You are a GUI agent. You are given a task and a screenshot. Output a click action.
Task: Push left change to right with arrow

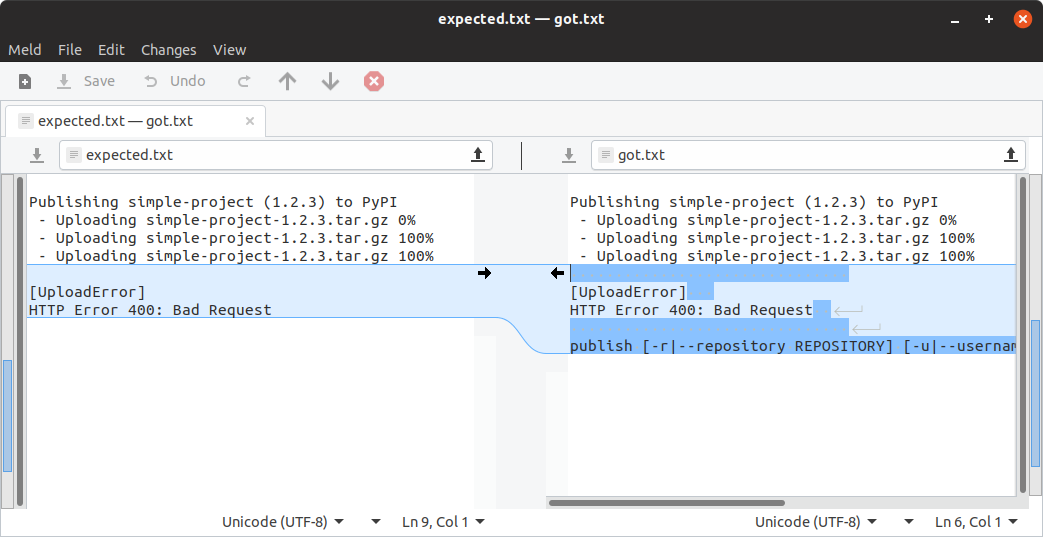pyautogui.click(x=484, y=273)
